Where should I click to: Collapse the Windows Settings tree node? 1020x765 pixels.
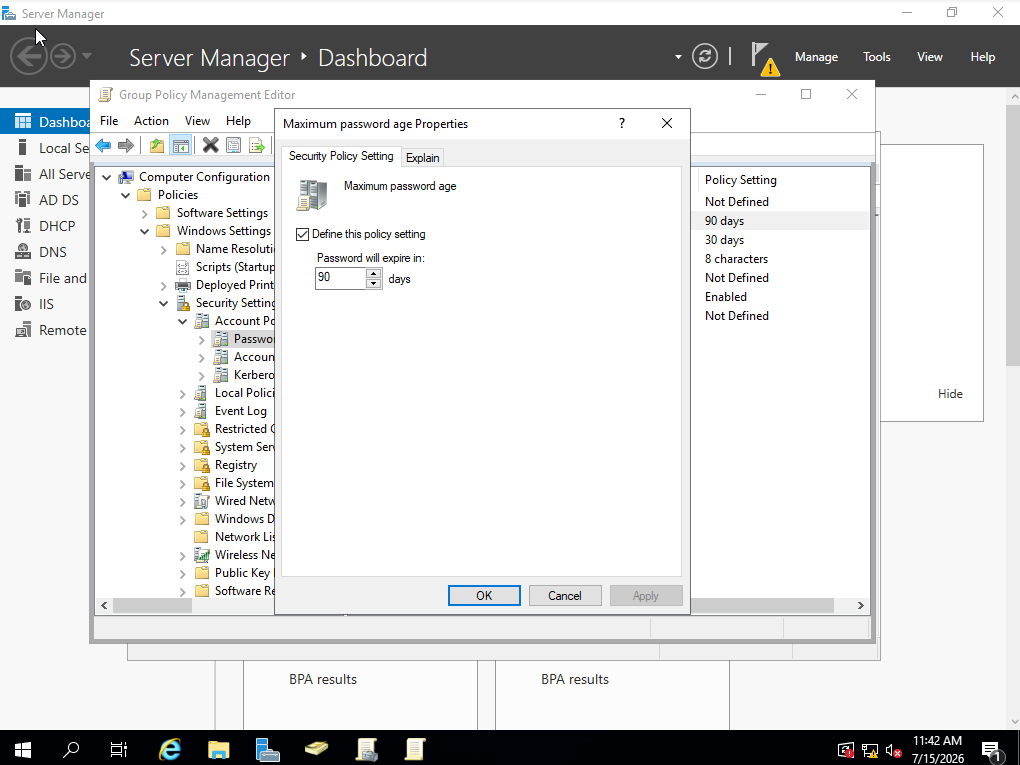[144, 231]
